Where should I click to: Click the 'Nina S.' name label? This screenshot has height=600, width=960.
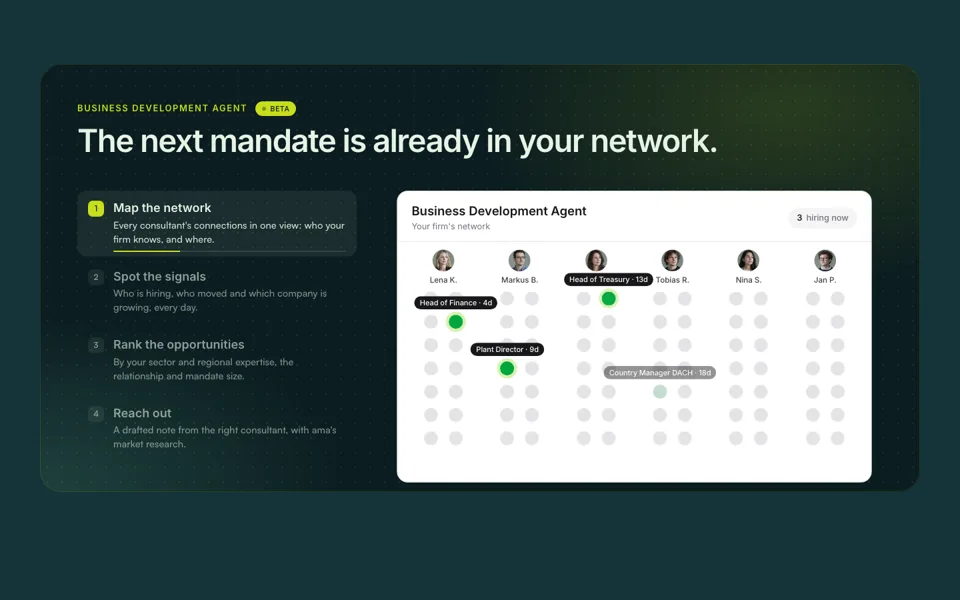click(x=748, y=280)
